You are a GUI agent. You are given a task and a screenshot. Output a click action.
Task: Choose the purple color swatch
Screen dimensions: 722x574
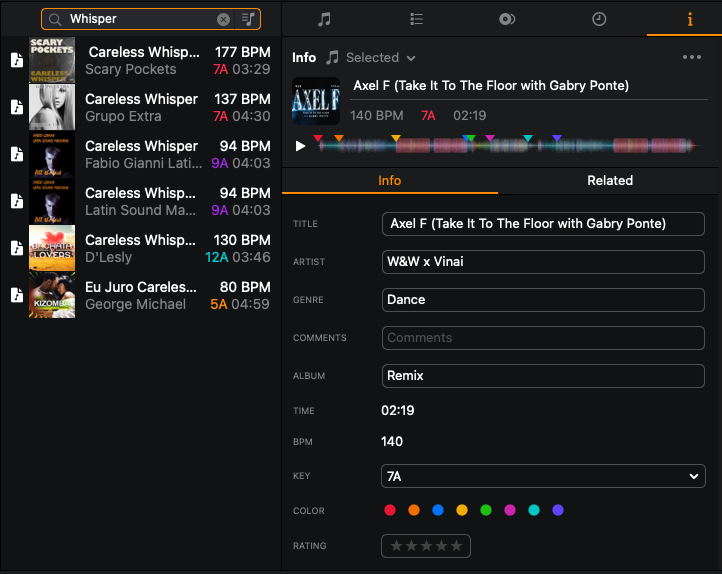click(558, 510)
